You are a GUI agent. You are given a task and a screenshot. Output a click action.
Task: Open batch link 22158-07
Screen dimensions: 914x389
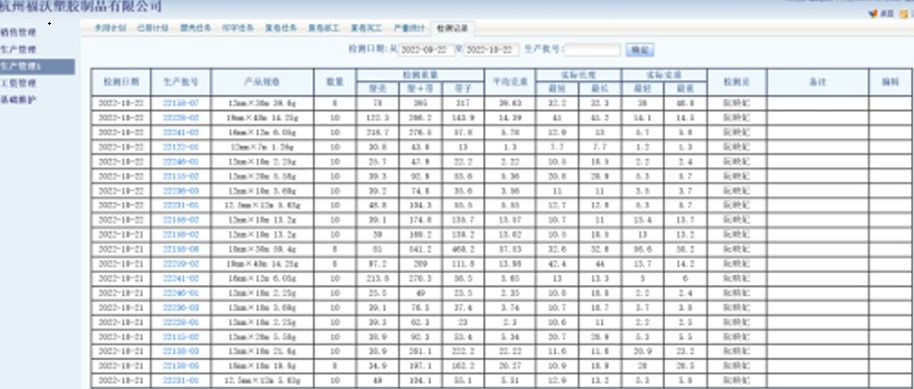click(x=181, y=103)
